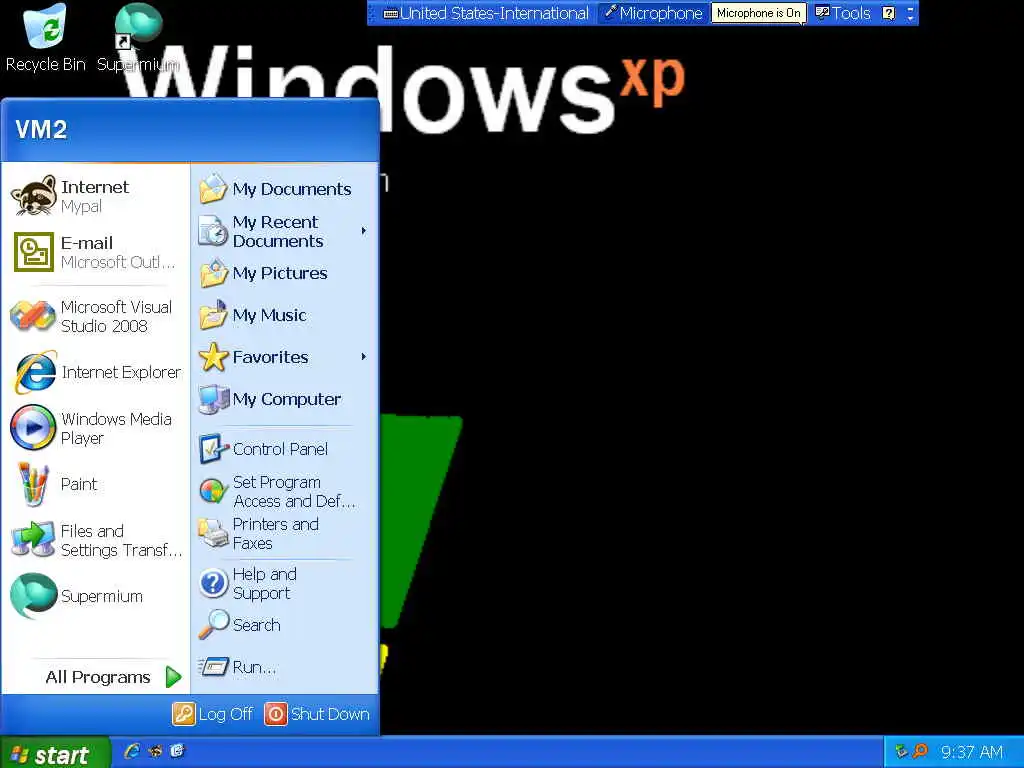
Task: Click Mypal quick launch taskbar icon
Action: [x=155, y=751]
